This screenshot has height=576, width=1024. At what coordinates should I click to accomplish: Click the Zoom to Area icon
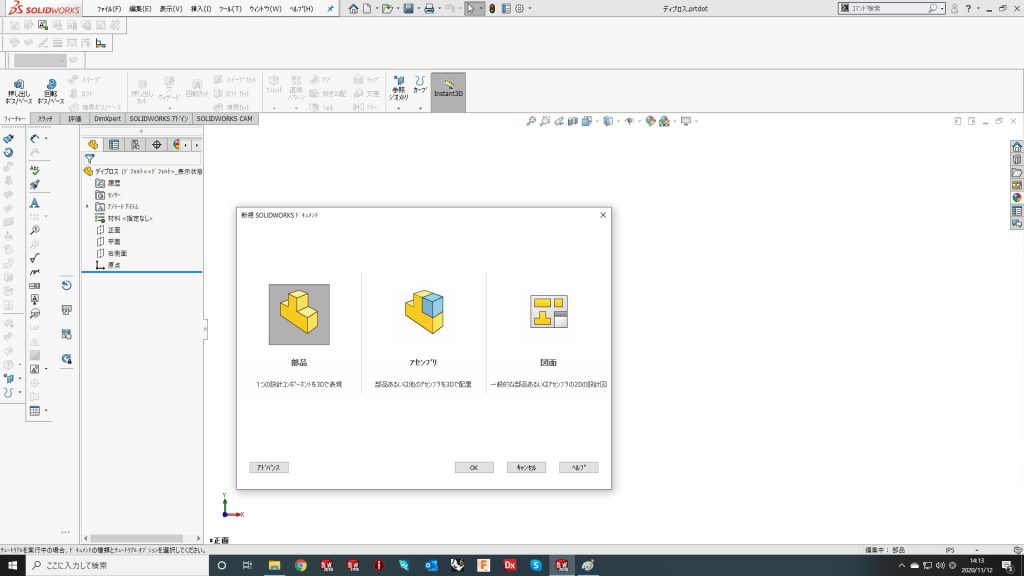pos(545,121)
